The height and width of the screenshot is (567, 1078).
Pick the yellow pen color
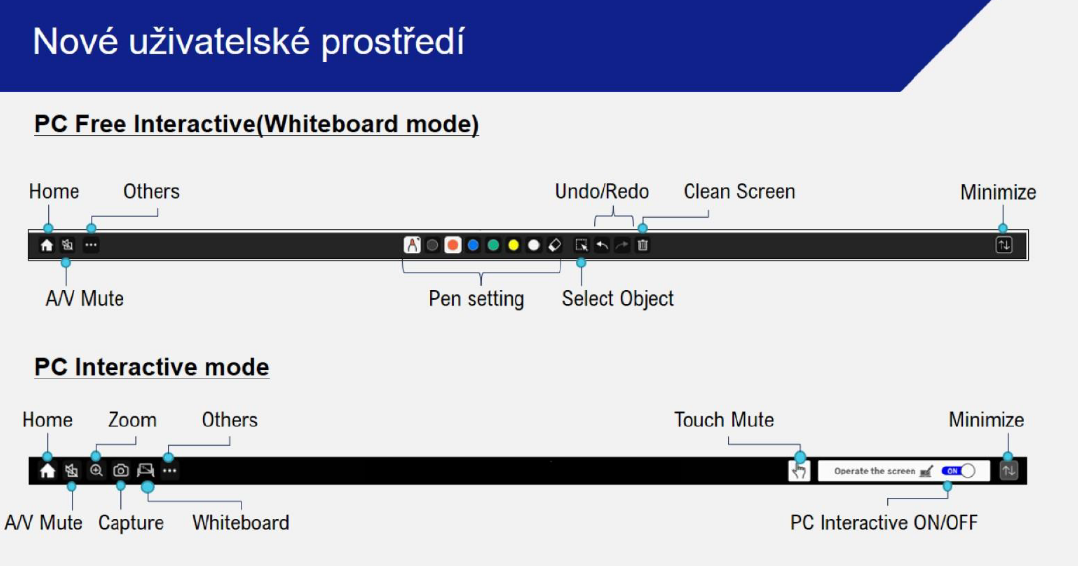(514, 245)
